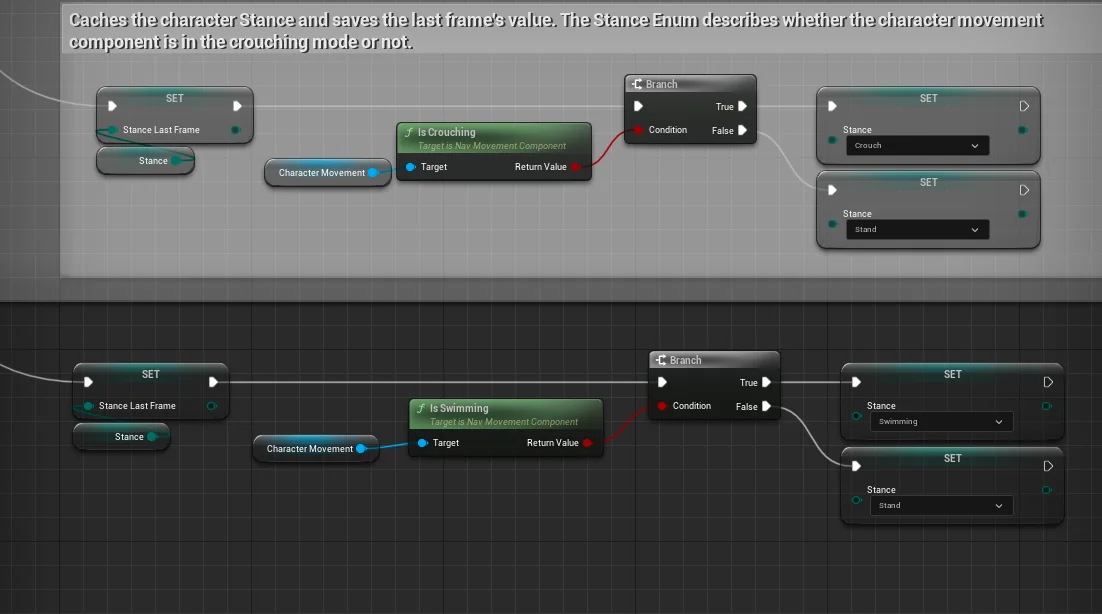Select the Branch node header connected to Is Crouching
The image size is (1102, 614).
pos(690,84)
